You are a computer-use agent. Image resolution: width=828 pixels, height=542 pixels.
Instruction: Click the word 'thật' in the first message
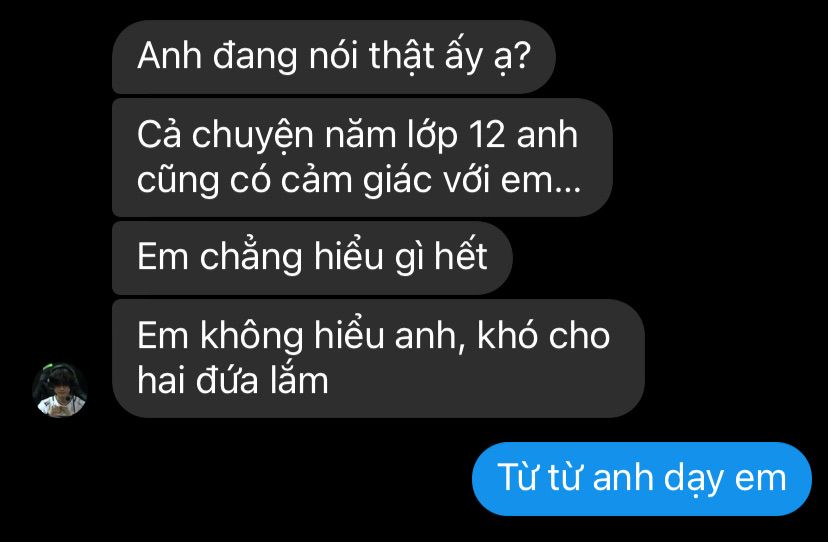pos(402,57)
